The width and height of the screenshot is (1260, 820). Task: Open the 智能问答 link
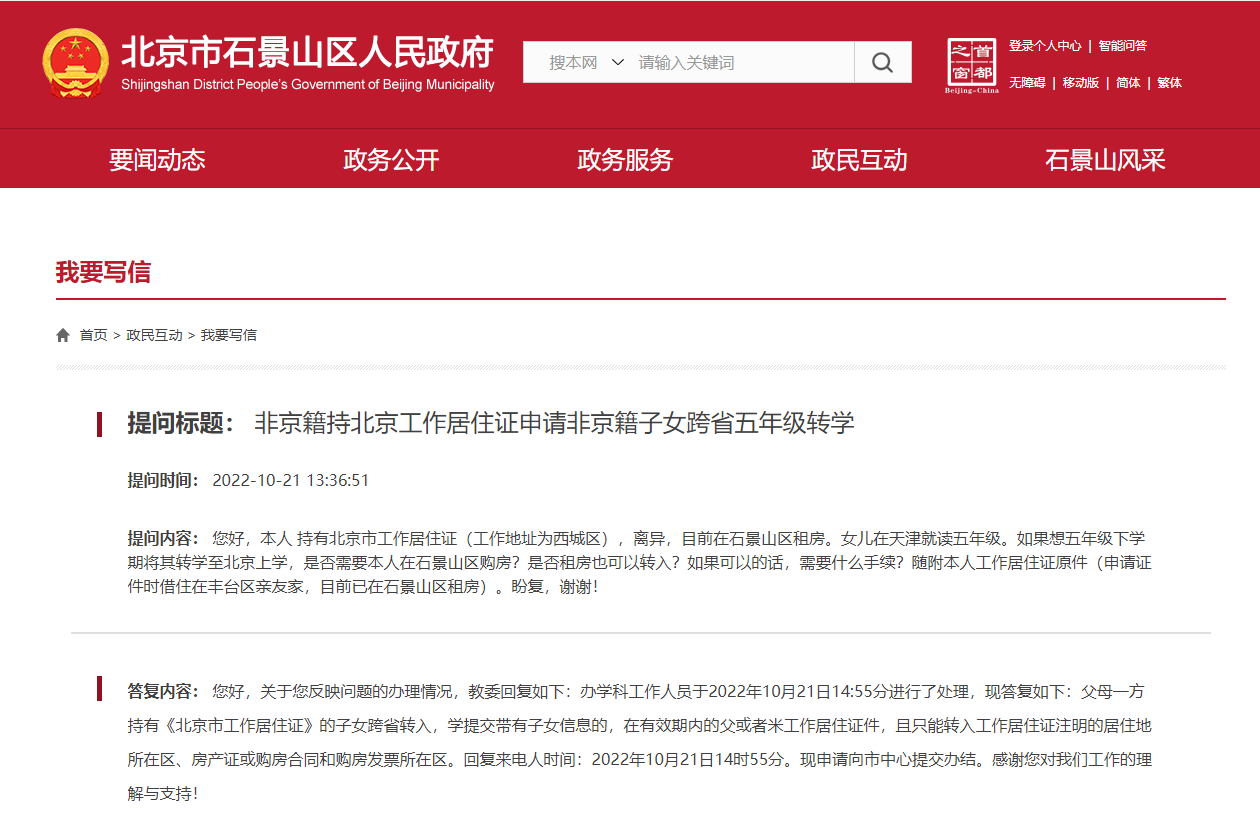point(1122,46)
